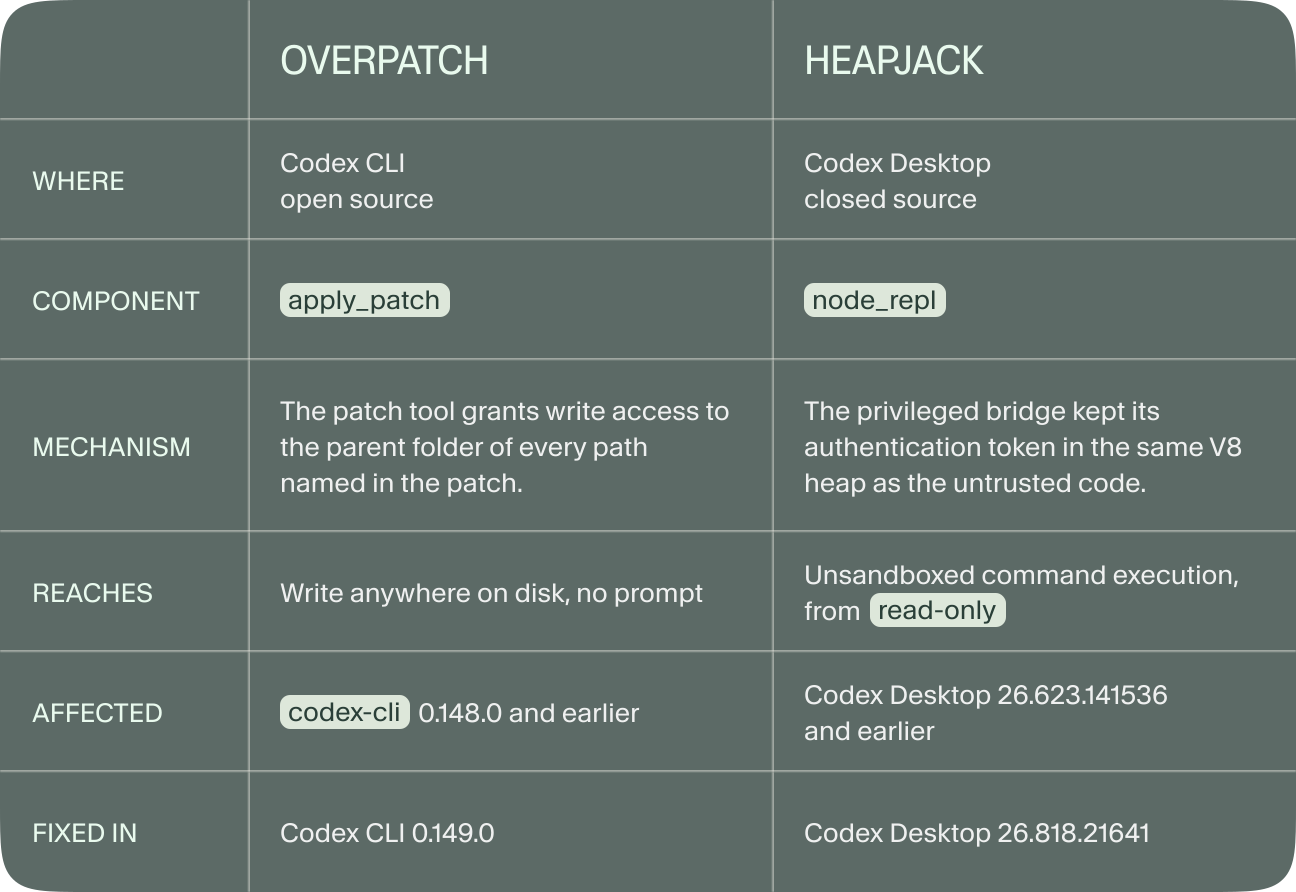Click the COMPONENT row label
This screenshot has width=1296, height=892.
[x=116, y=301]
